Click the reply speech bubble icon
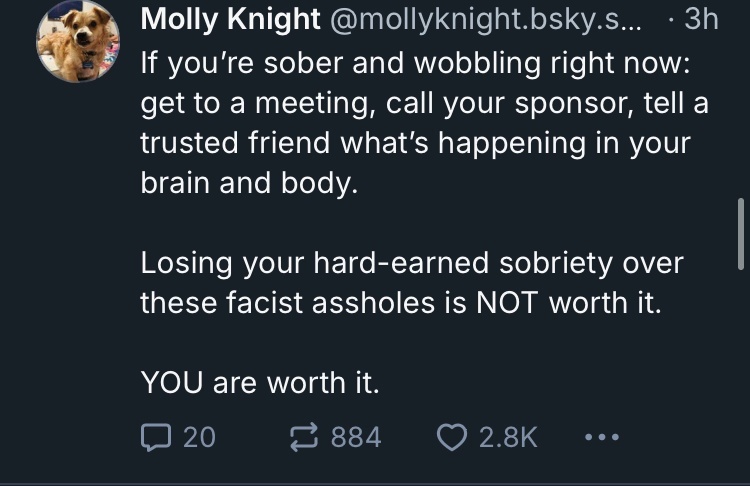Image resolution: width=750 pixels, height=486 pixels. click(x=156, y=436)
